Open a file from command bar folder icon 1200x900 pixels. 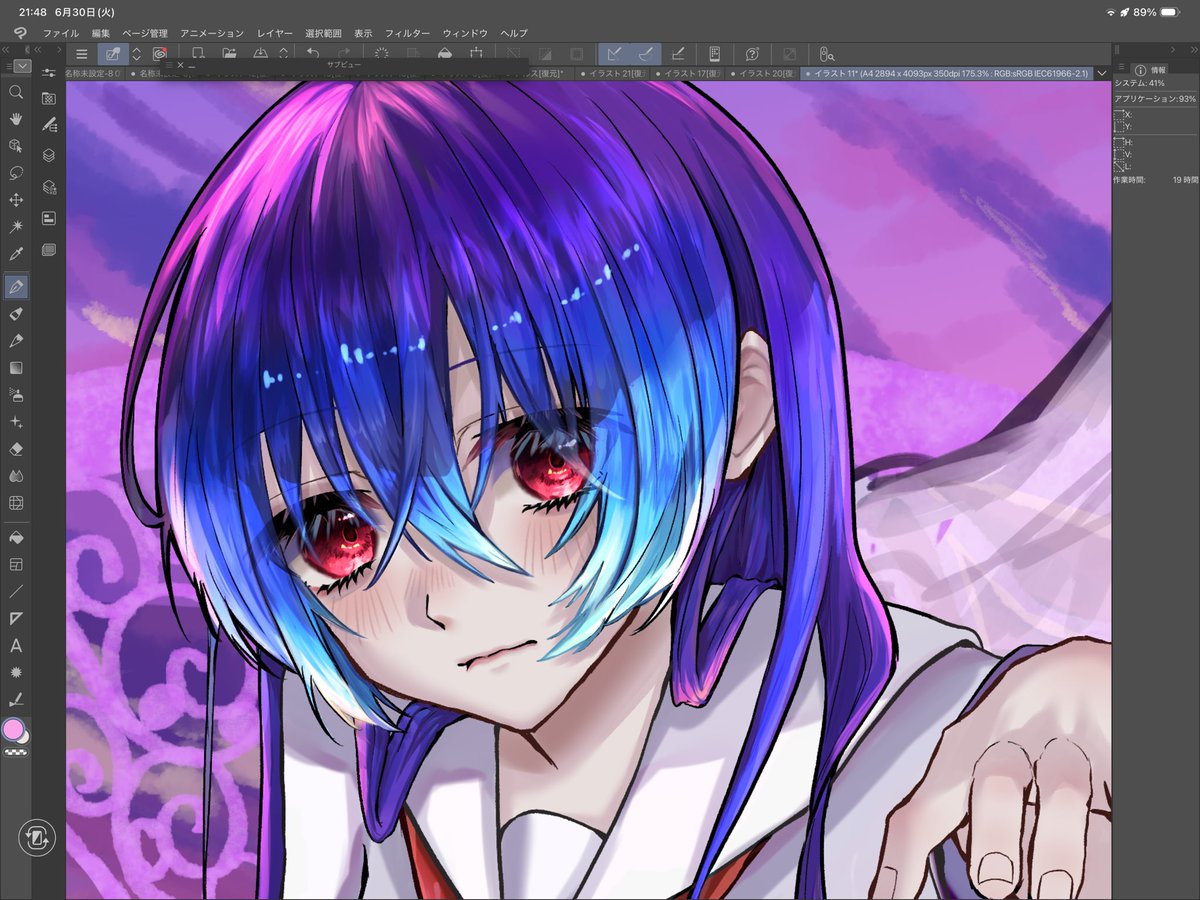coord(229,54)
